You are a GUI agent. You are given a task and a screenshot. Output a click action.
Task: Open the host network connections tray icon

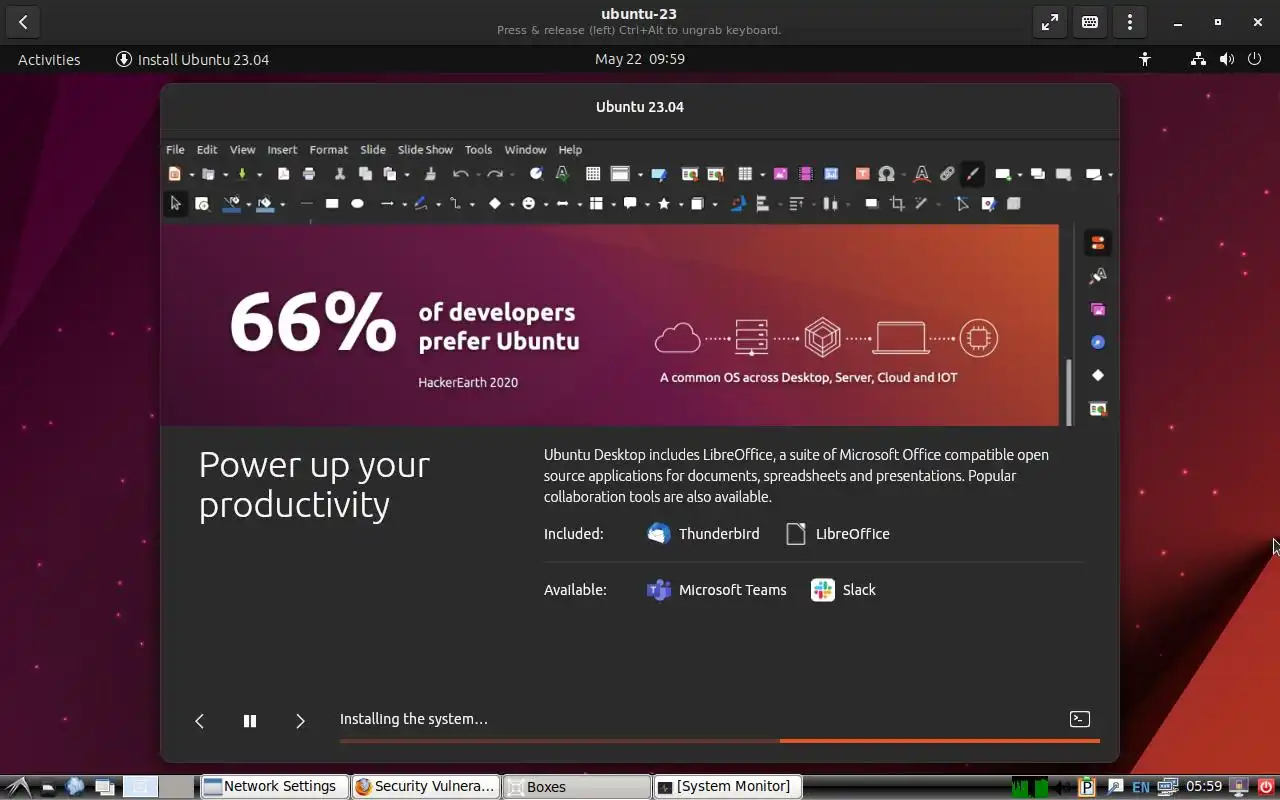tap(1167, 787)
